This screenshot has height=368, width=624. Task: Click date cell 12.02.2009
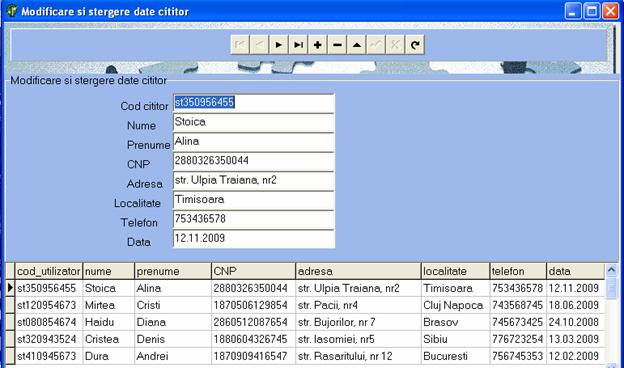click(575, 356)
